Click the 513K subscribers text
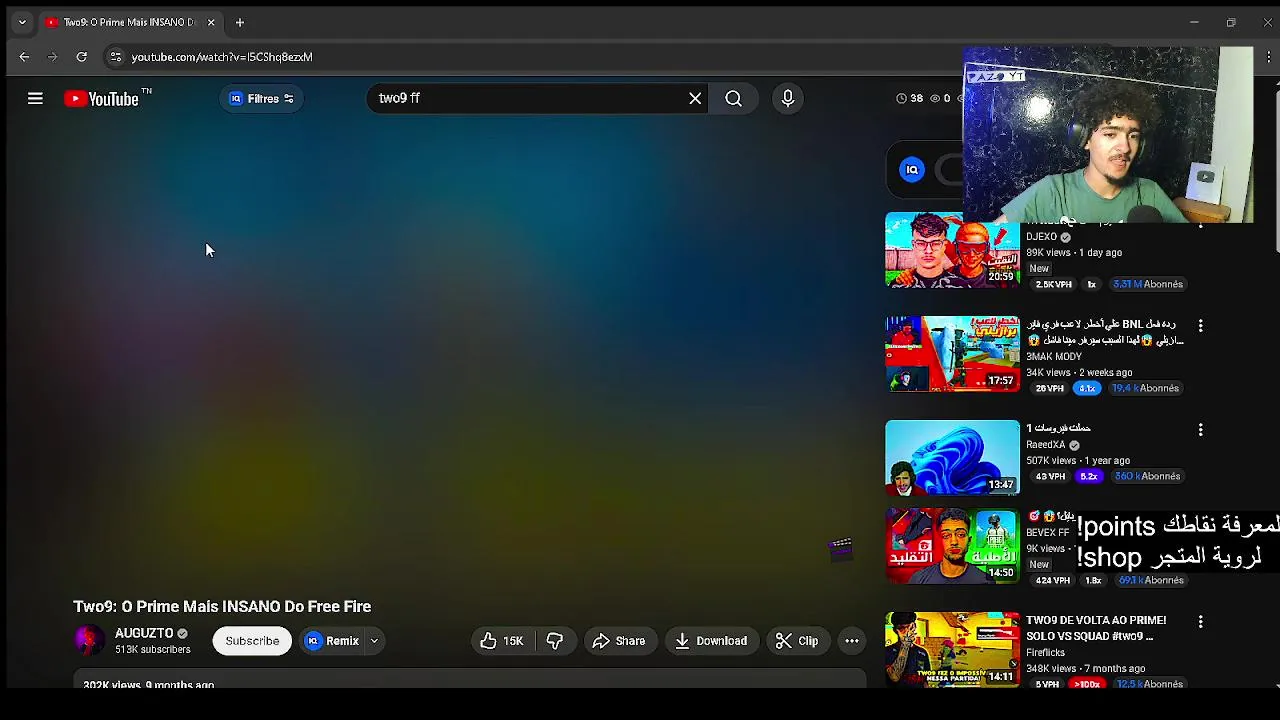The width and height of the screenshot is (1280, 720). pos(152,650)
